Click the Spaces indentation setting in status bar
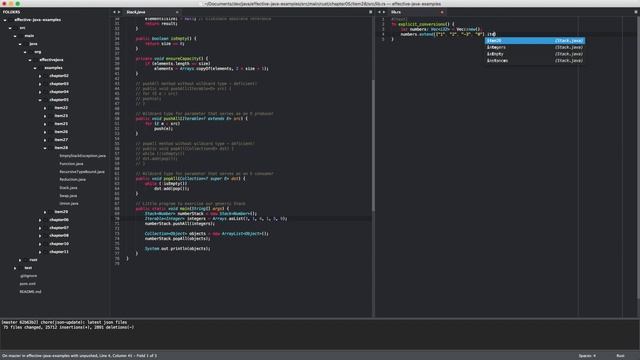Image resolution: width=640 pixels, height=360 pixels. pos(587,356)
